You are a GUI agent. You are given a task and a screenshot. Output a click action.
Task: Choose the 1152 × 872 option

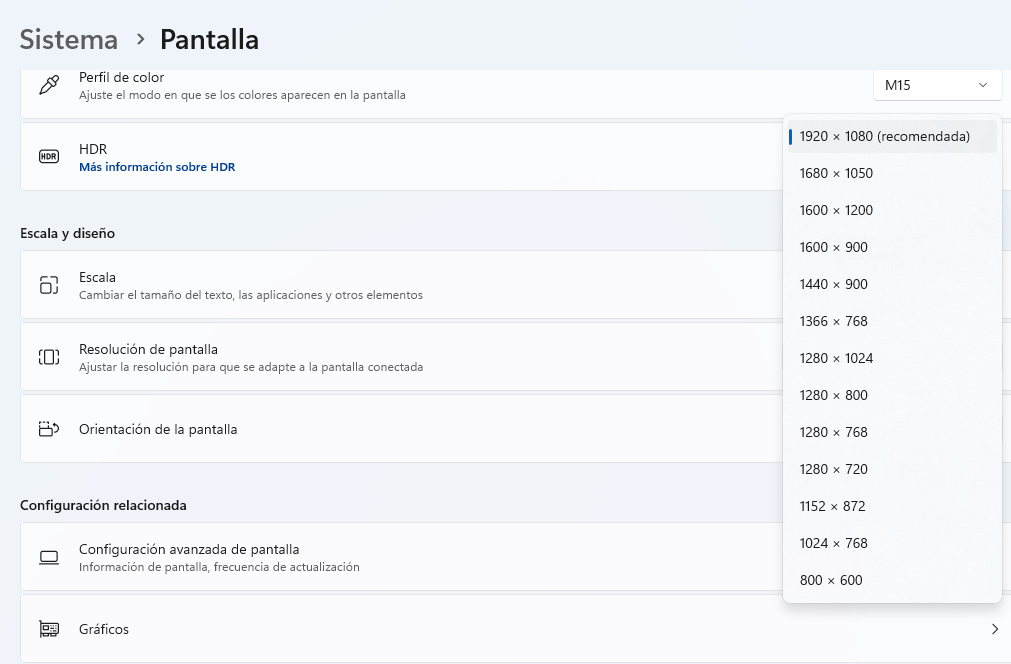click(x=892, y=506)
